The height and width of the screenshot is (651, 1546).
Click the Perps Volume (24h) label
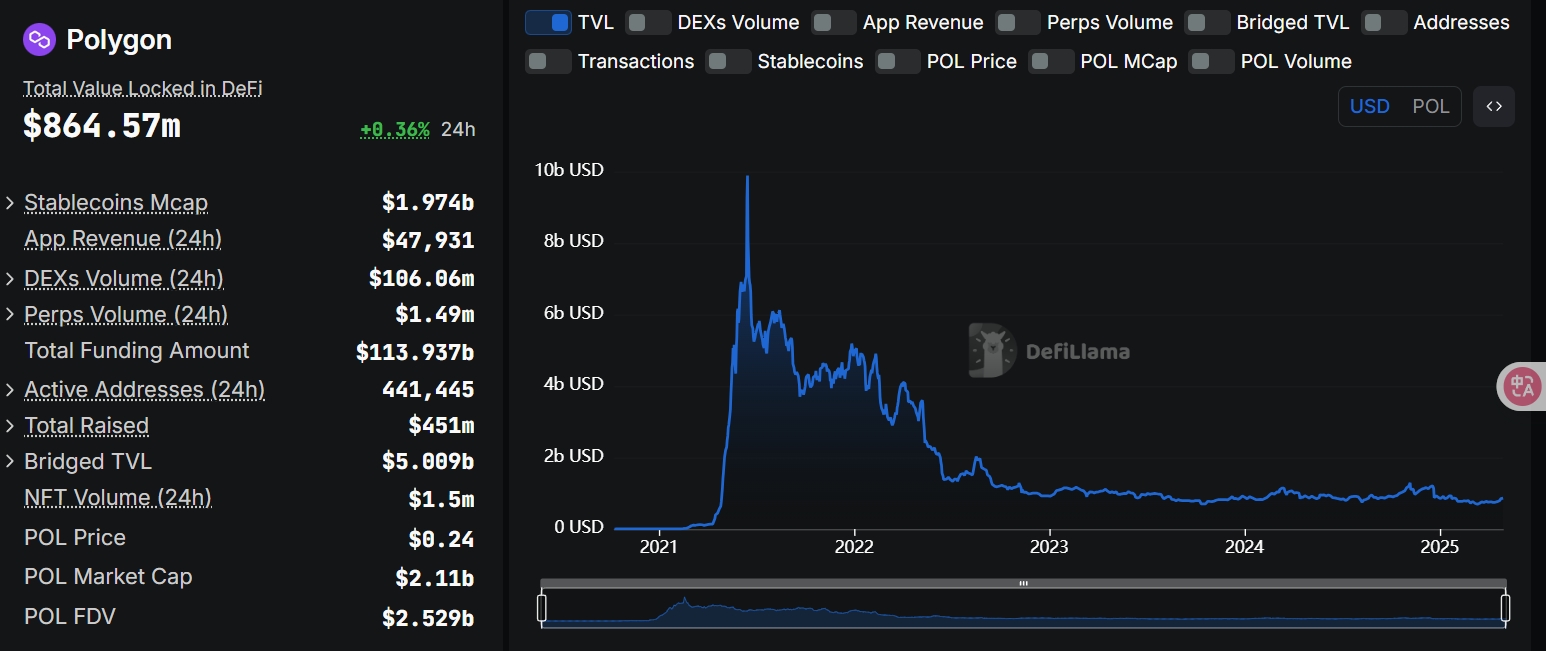tap(126, 314)
